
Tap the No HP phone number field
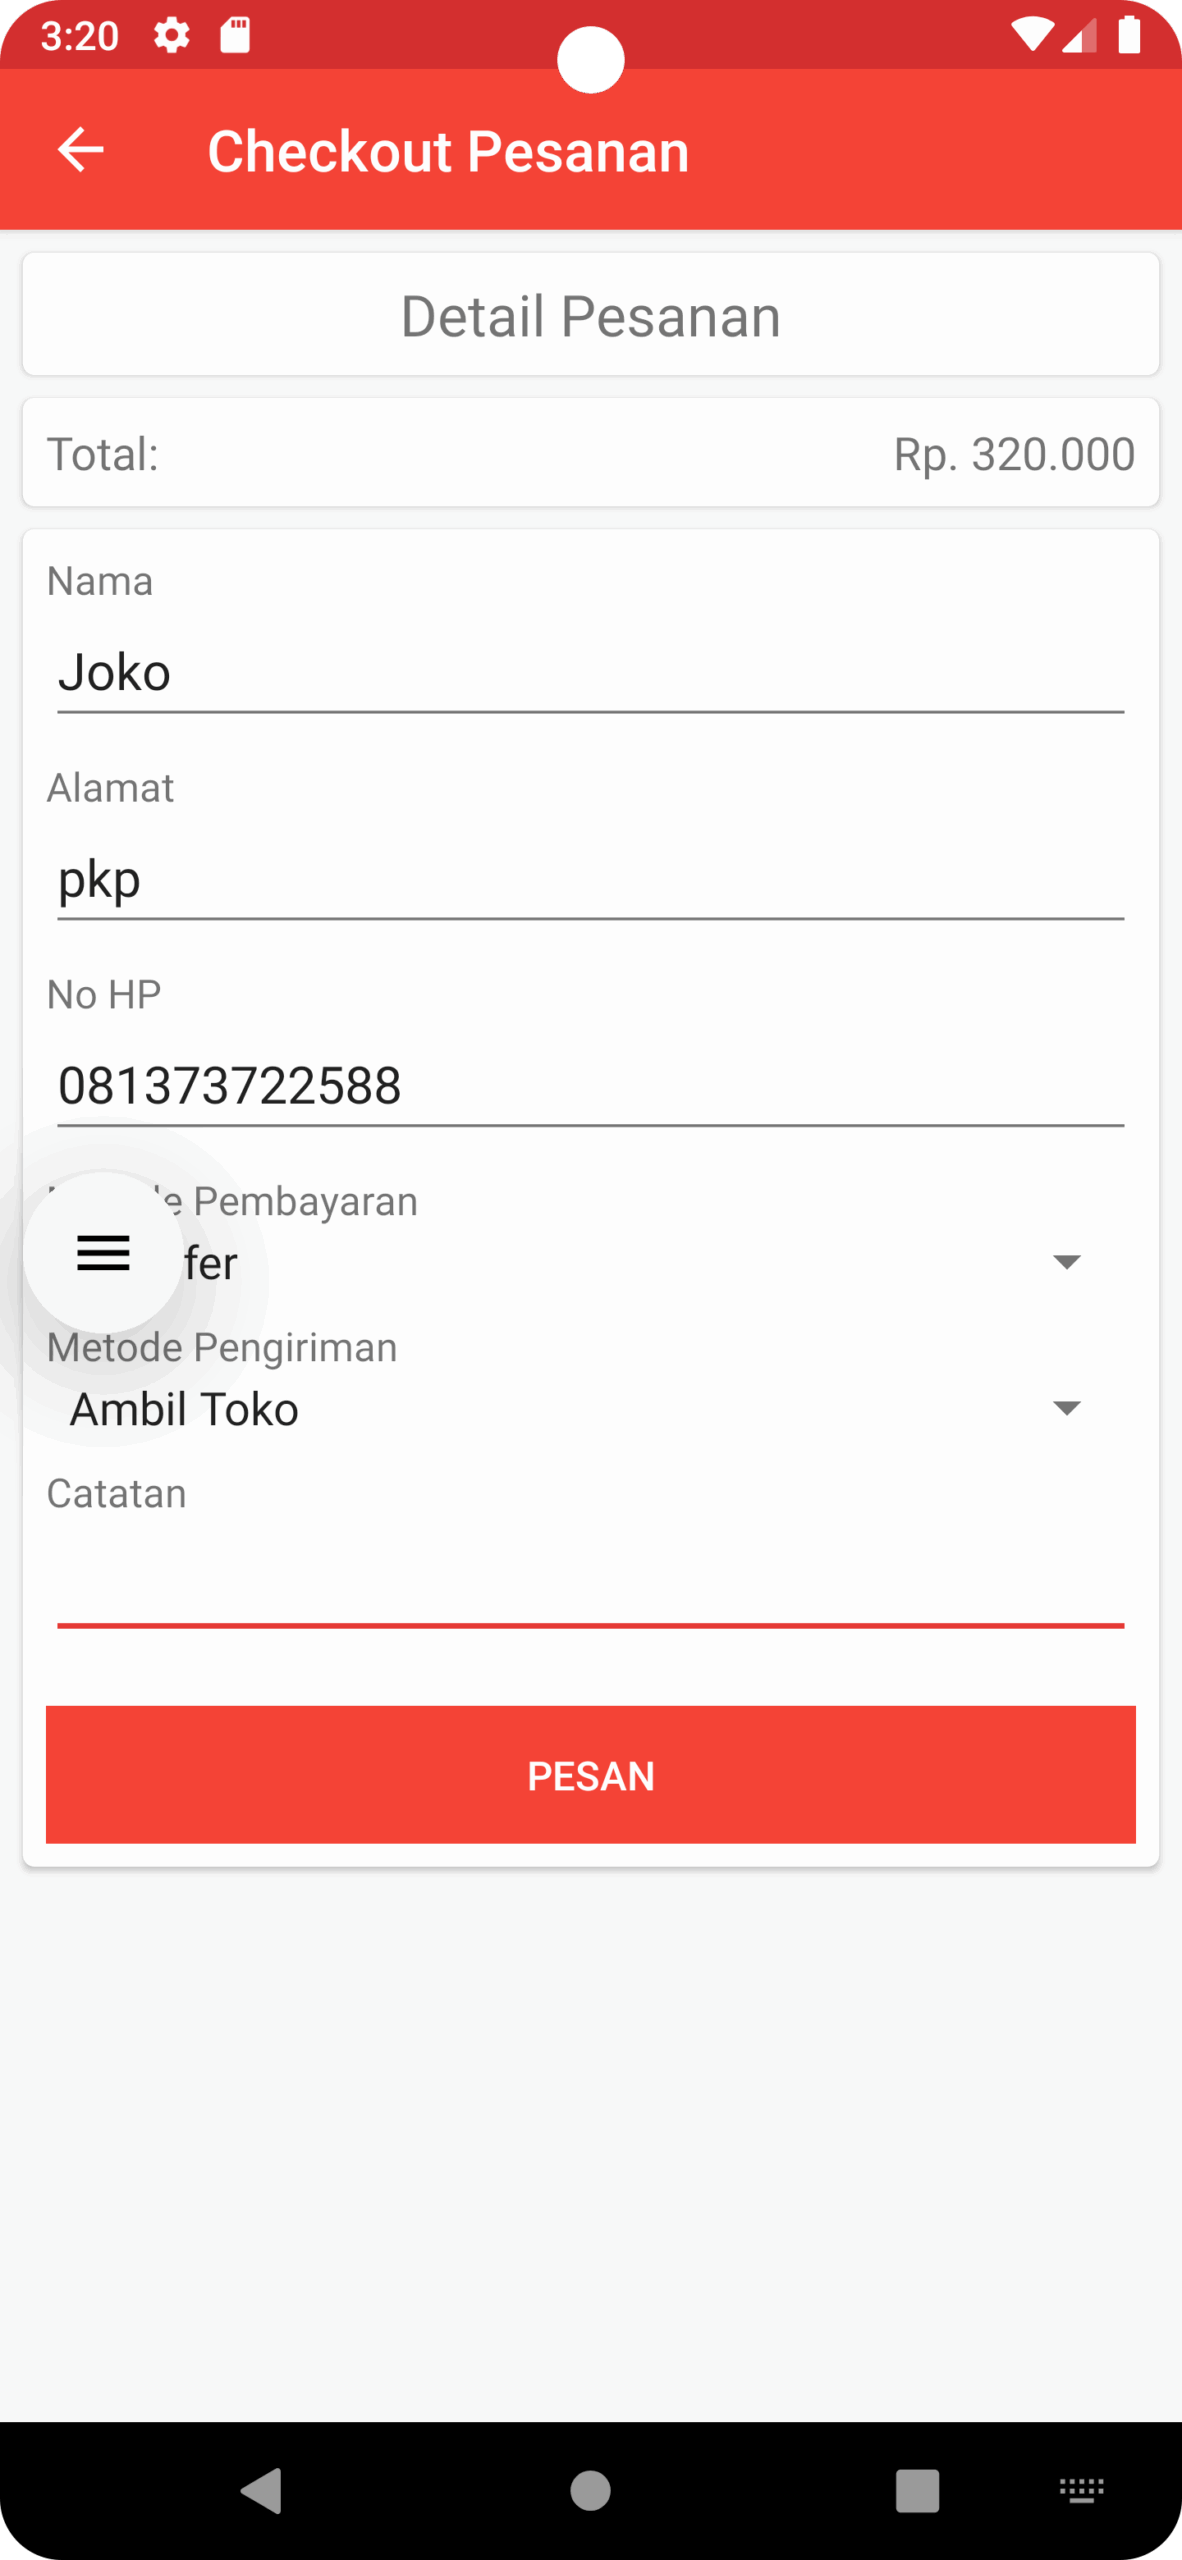(590, 1086)
